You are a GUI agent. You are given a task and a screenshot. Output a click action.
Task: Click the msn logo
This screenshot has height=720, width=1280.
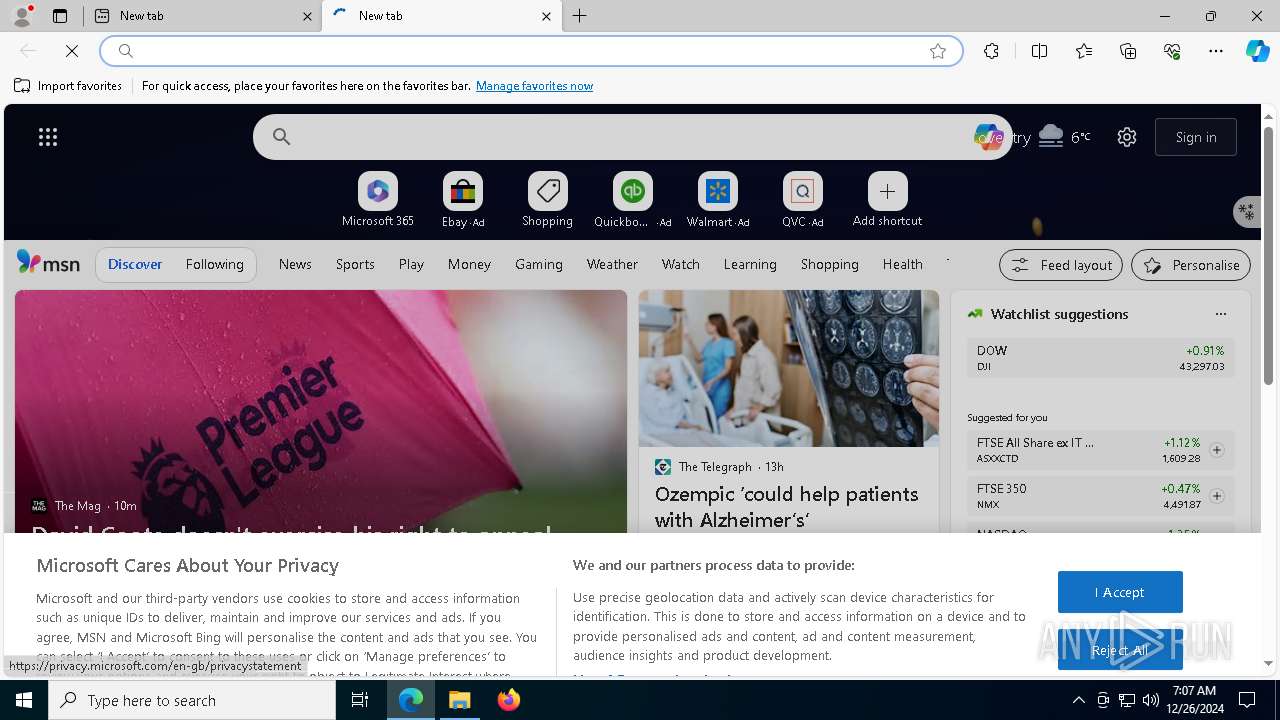48,263
